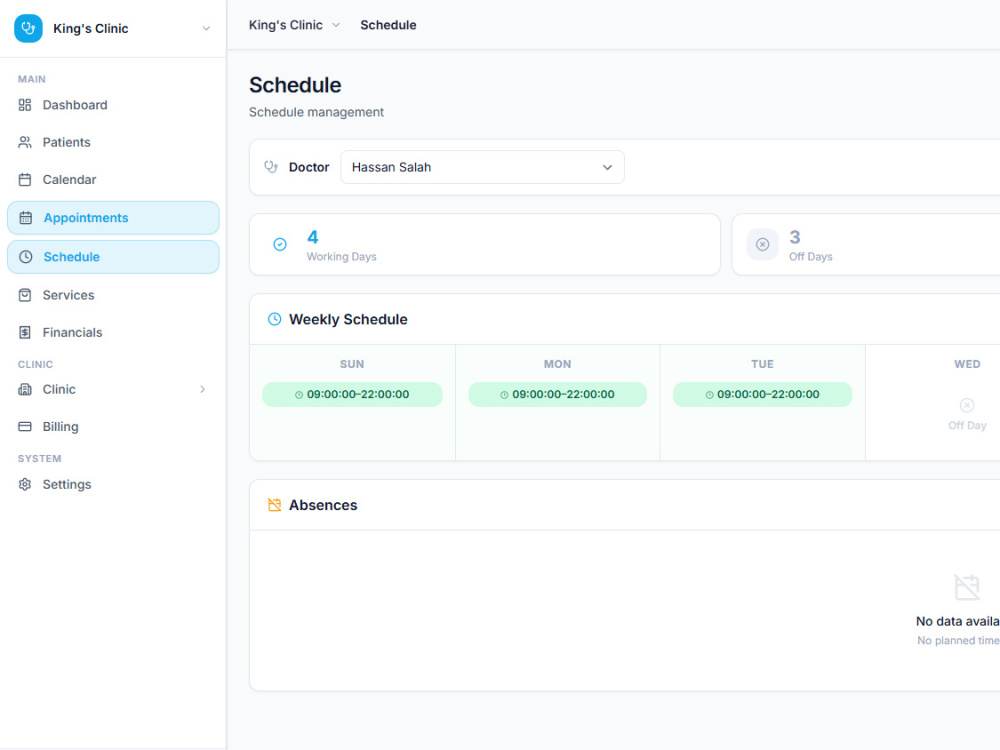Click the King's Clinic stethoscope logo icon
The height and width of the screenshot is (750, 1000).
tap(28, 28)
